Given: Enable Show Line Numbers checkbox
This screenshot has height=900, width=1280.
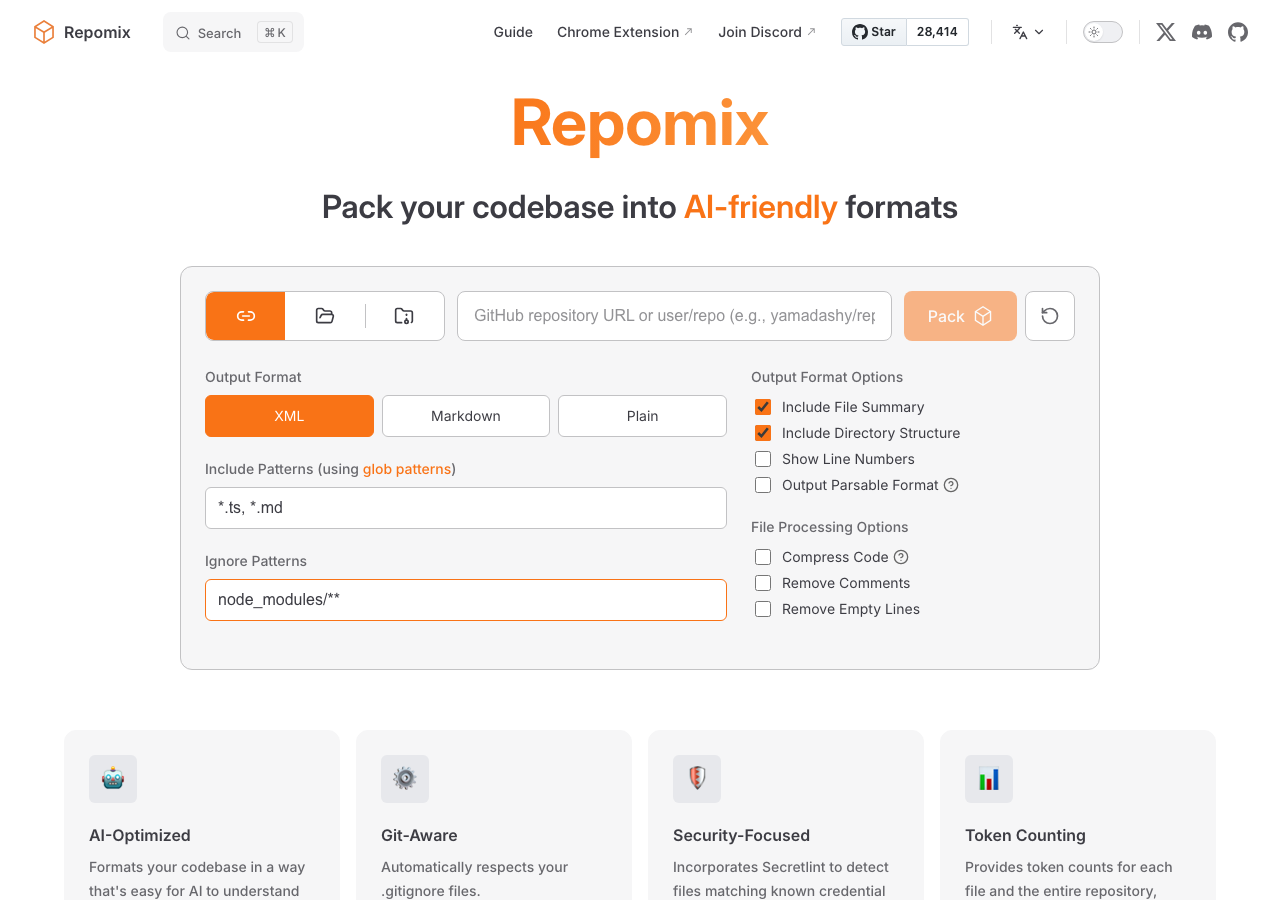Looking at the screenshot, I should (x=763, y=459).
